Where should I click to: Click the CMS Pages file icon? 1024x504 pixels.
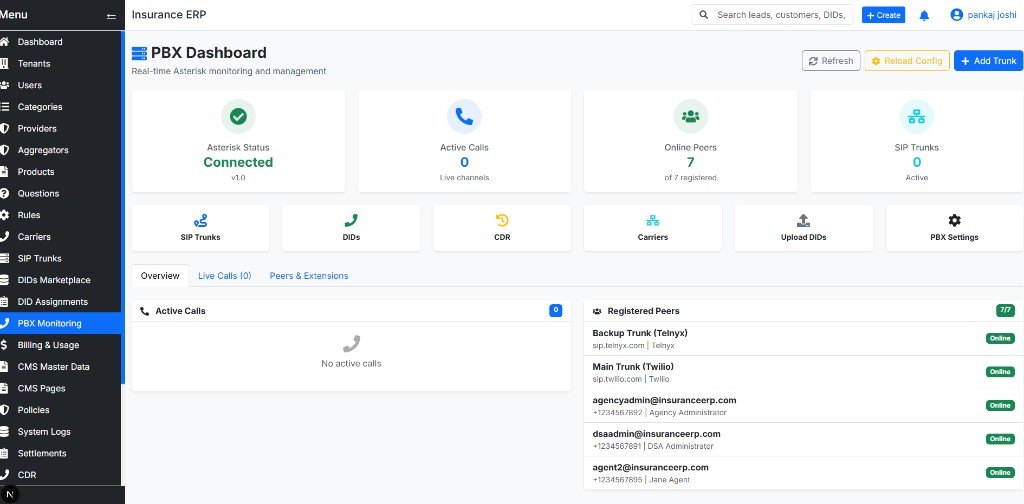4,388
